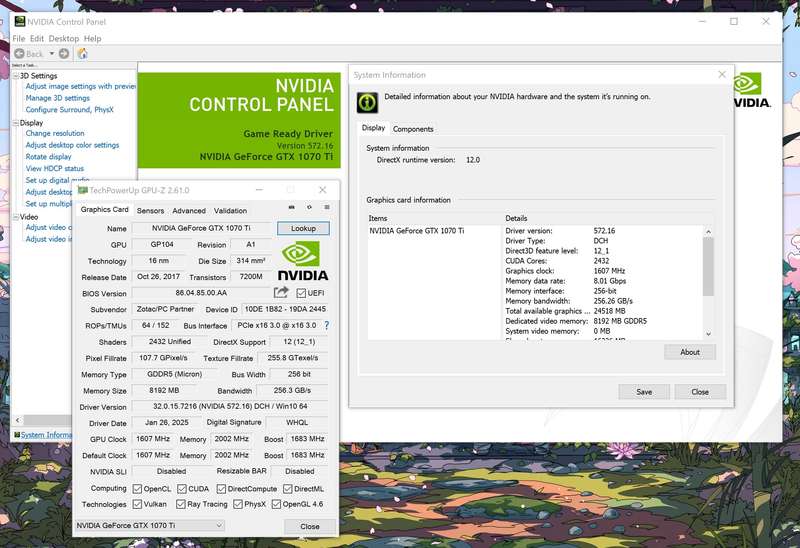Click the Bus Interface question mark icon

(327, 325)
